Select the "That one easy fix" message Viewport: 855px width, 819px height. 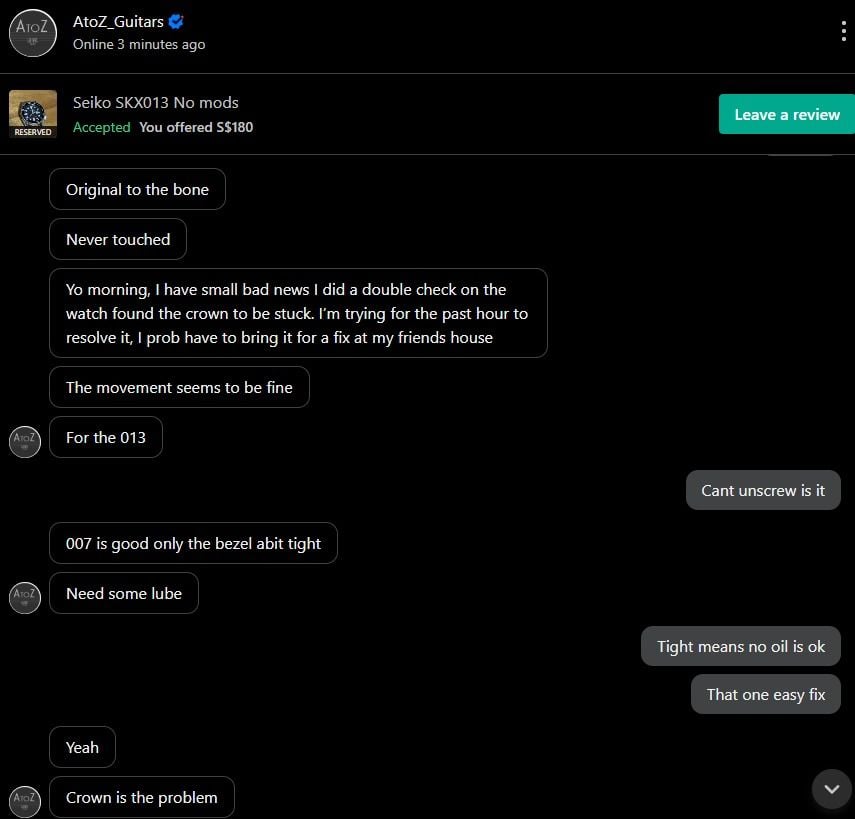[765, 694]
